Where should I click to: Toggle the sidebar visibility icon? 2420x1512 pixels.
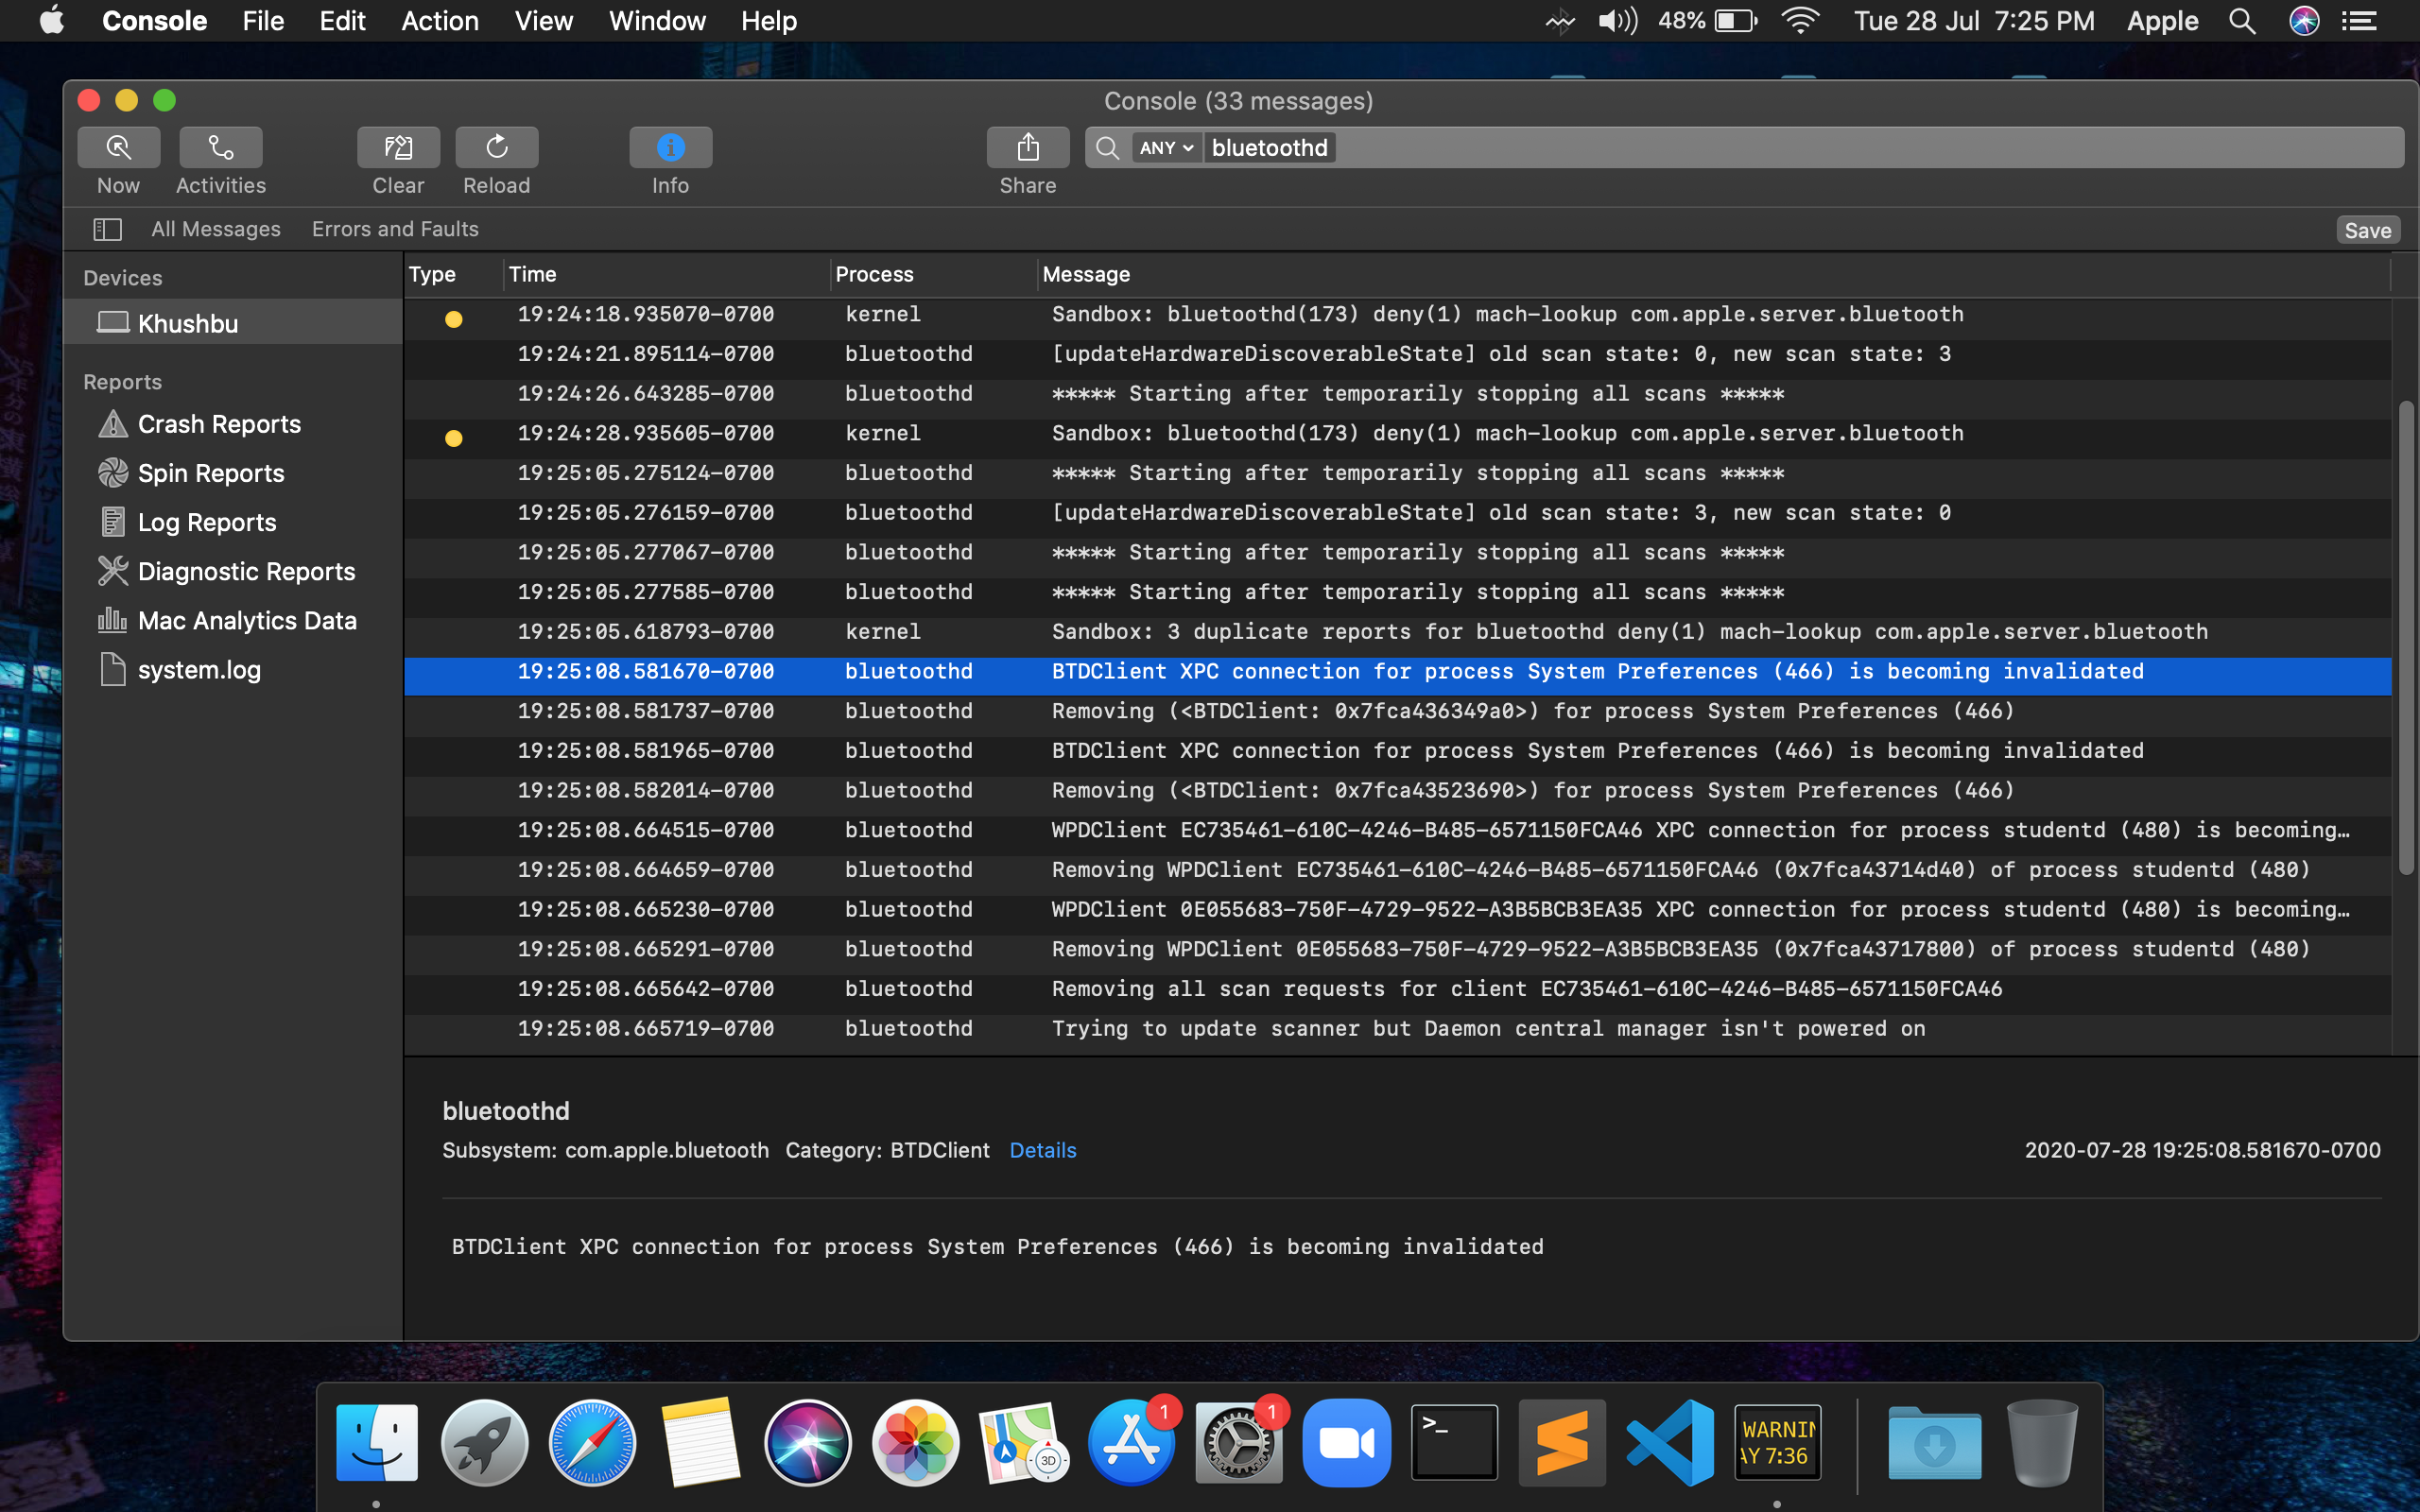tap(107, 230)
